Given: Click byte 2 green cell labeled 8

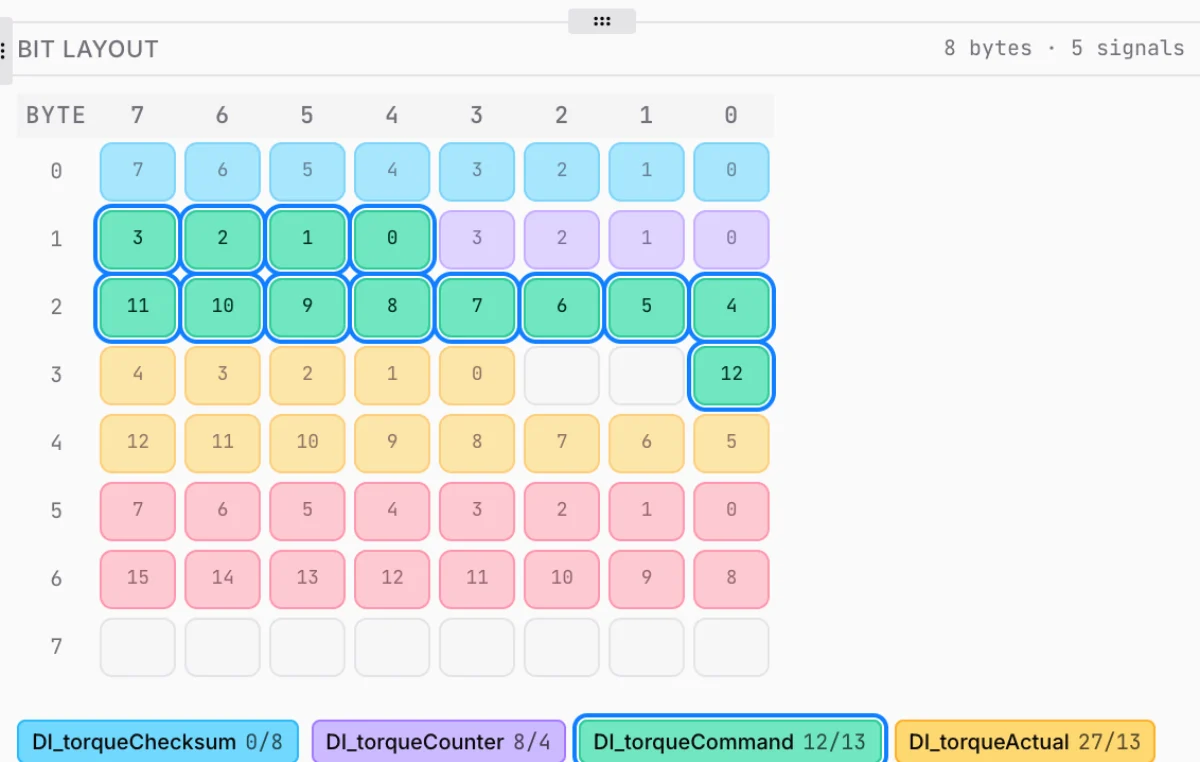Looking at the screenshot, I should click(x=392, y=306).
